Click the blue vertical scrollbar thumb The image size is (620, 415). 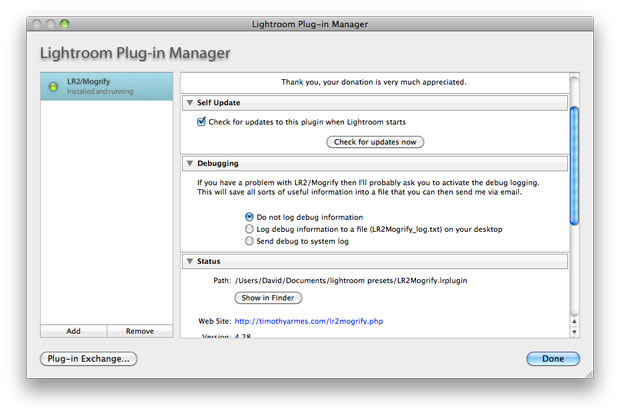click(x=575, y=166)
